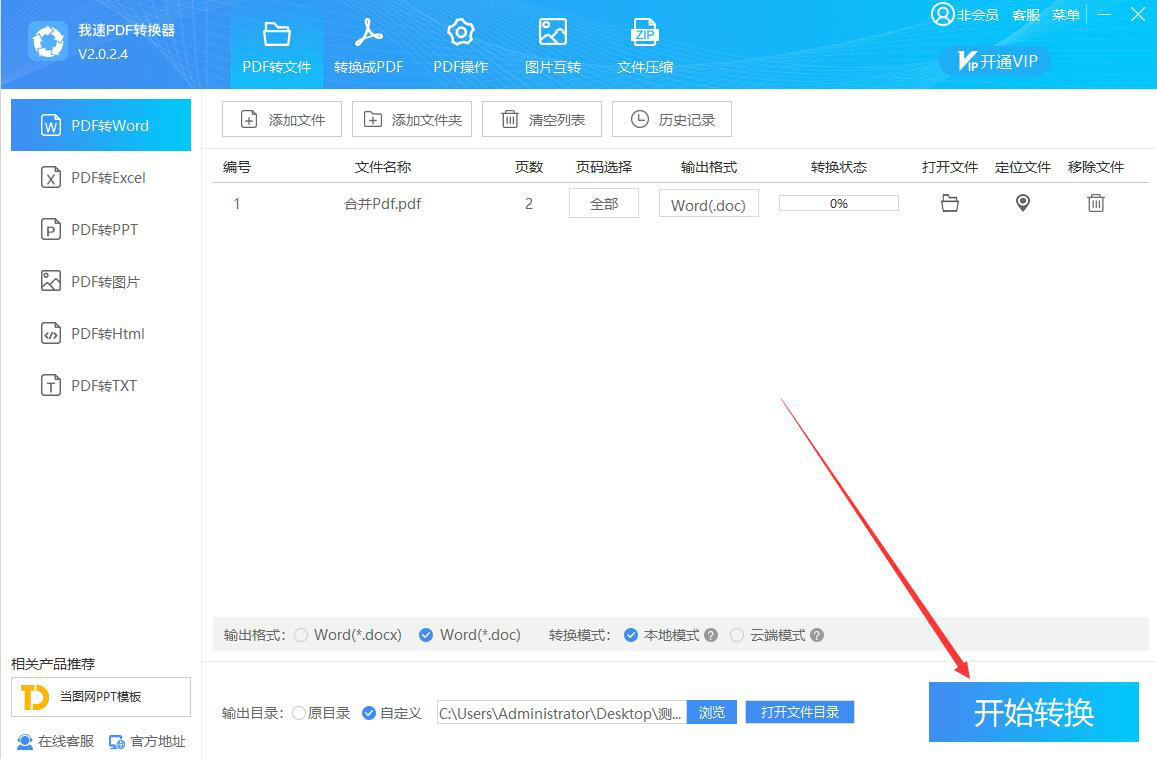
Task: Choose 云端模式 conversion mode
Action: pyautogui.click(x=737, y=635)
